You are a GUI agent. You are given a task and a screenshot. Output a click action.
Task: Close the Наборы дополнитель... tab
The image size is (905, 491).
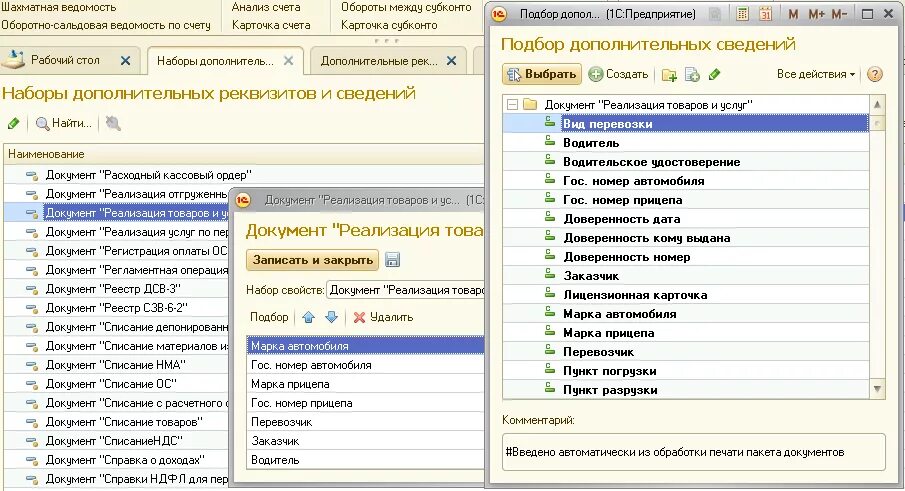pyautogui.click(x=289, y=61)
